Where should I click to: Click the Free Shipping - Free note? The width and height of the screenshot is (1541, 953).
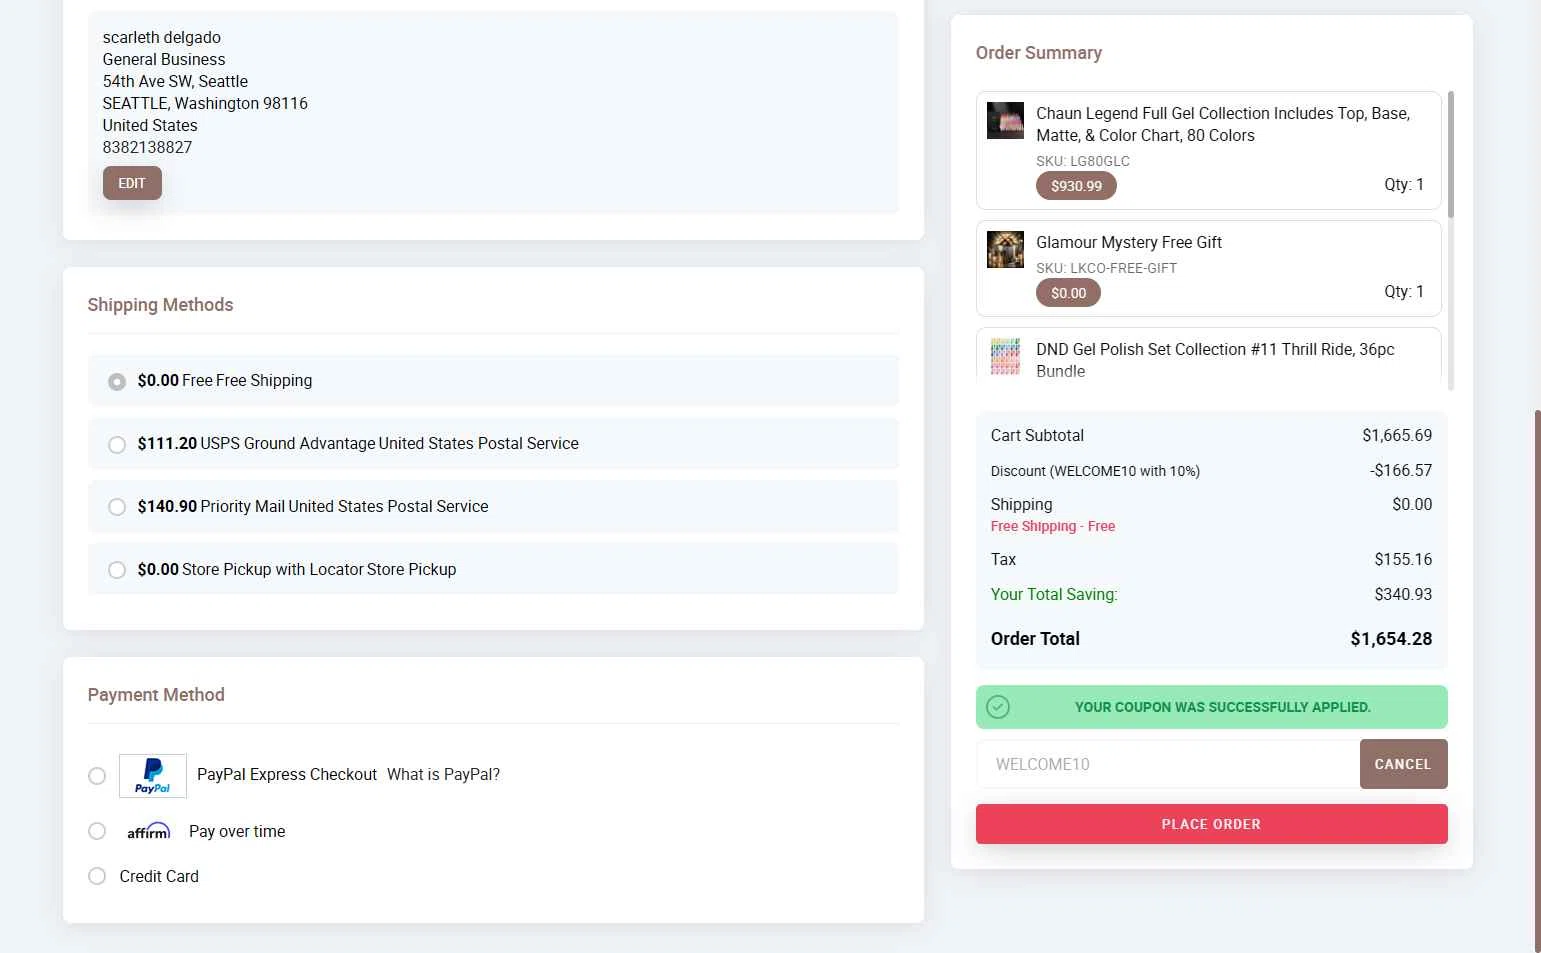pyautogui.click(x=1053, y=526)
